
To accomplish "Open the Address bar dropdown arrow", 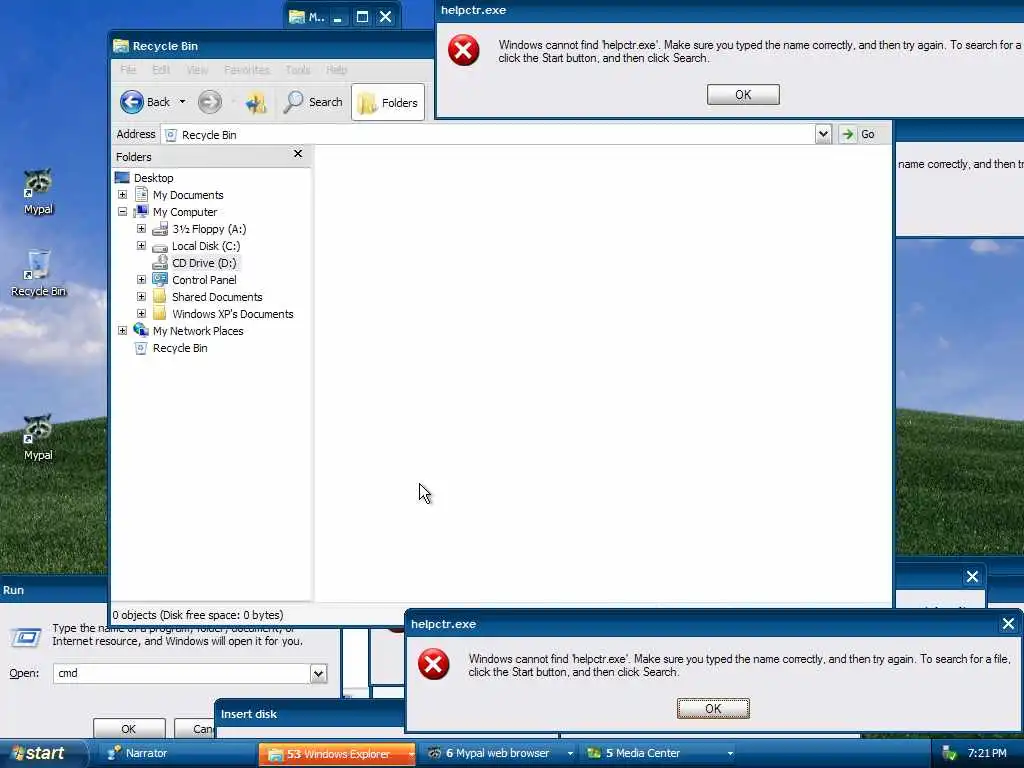I will click(823, 135).
